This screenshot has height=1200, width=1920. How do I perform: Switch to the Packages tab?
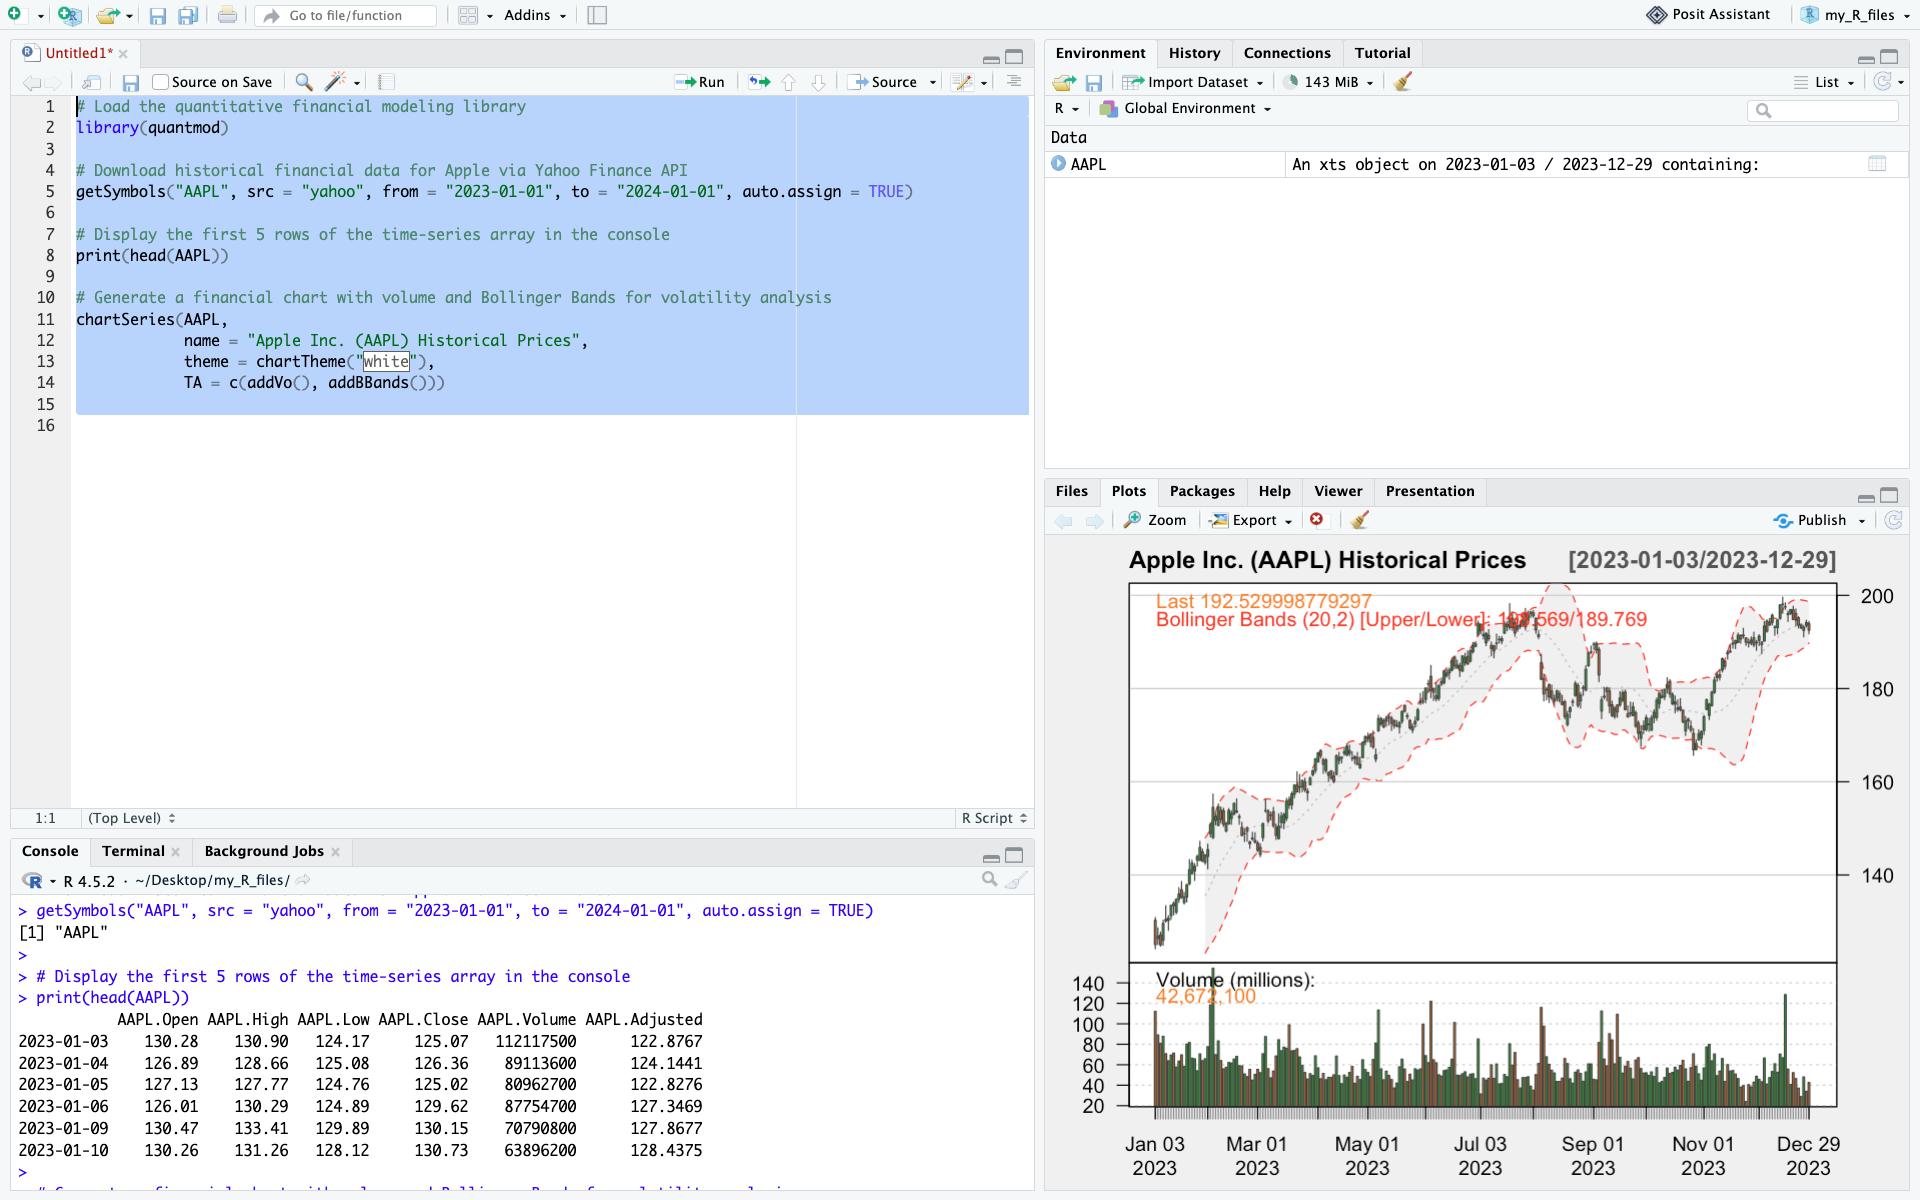[1202, 491]
